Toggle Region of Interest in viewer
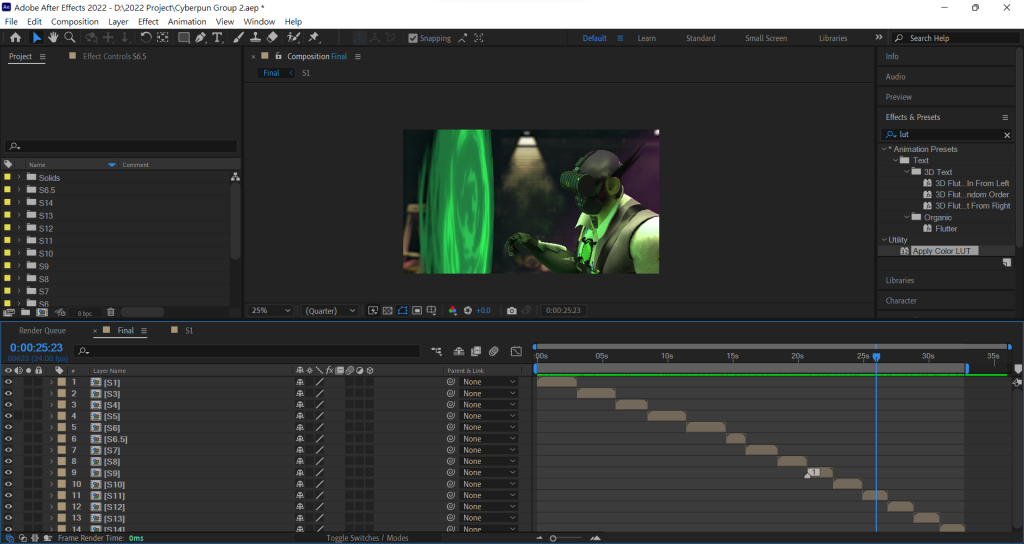This screenshot has height=544, width=1024. (417, 310)
